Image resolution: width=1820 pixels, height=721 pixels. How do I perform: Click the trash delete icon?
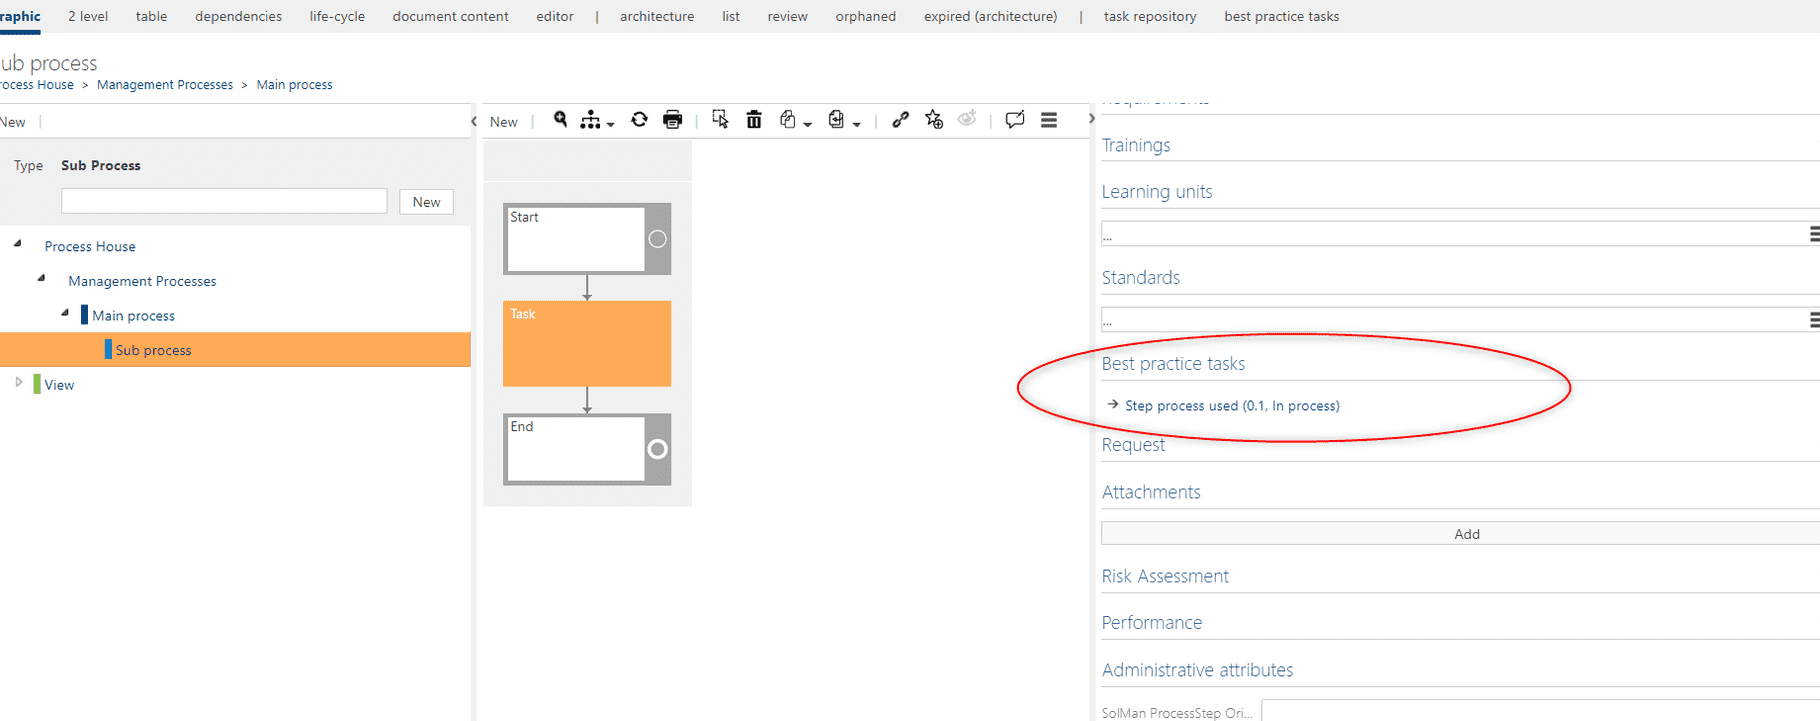754,120
